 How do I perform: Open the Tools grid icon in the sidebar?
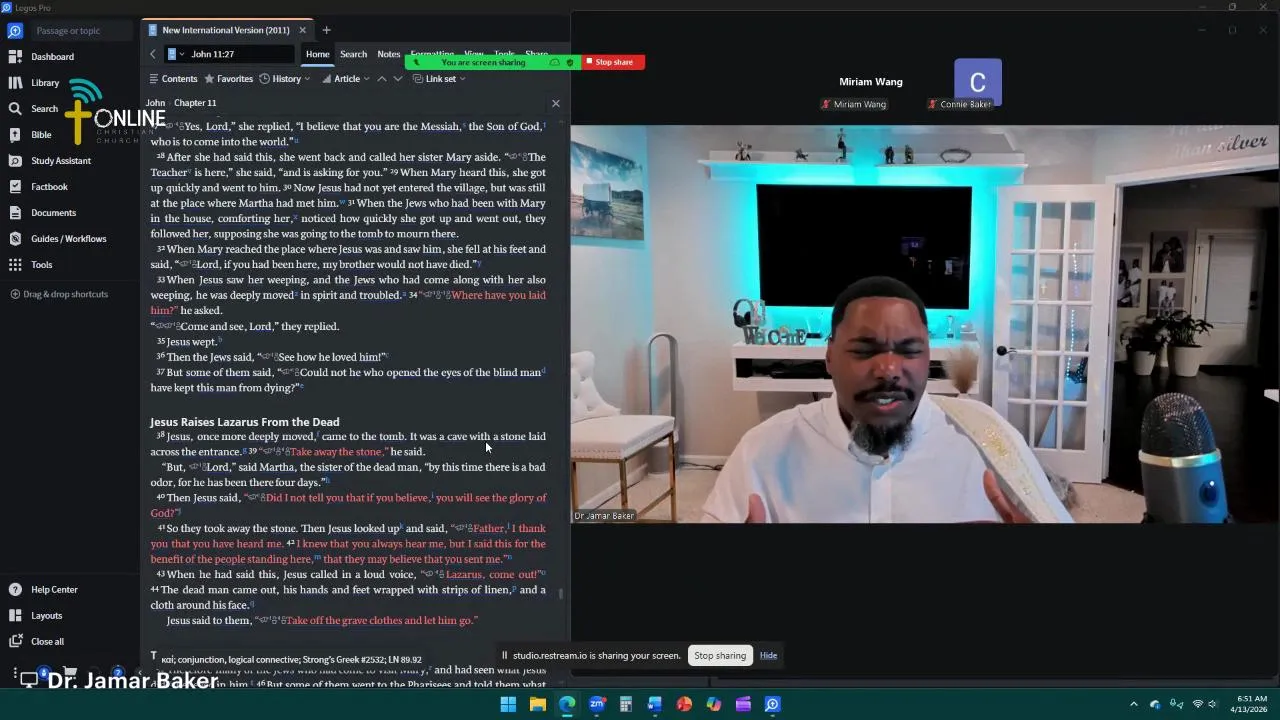point(15,265)
